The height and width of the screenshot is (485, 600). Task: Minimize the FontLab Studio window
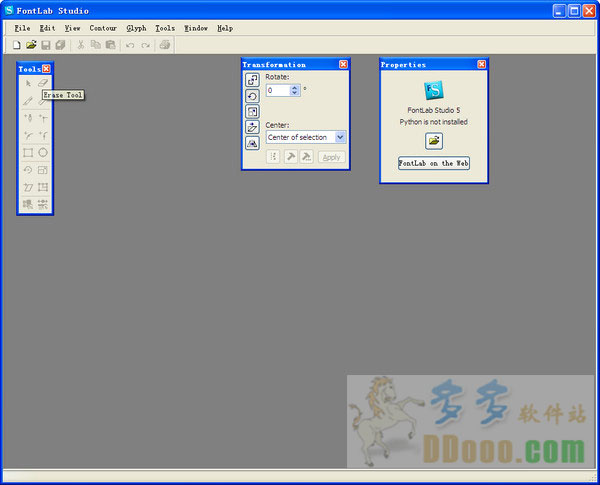tap(559, 11)
